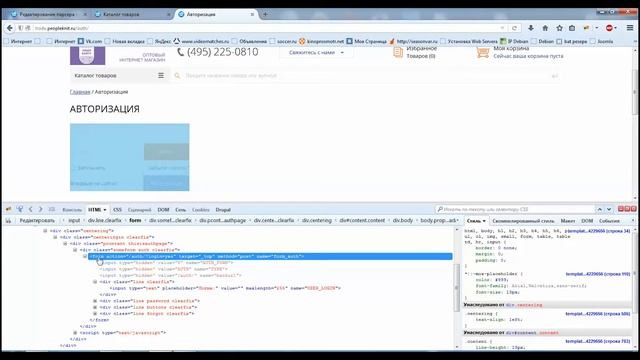Image resolution: width=640 pixels, height=360 pixels.
Task: Open the Firebug CSS panel tab
Action: click(x=118, y=209)
